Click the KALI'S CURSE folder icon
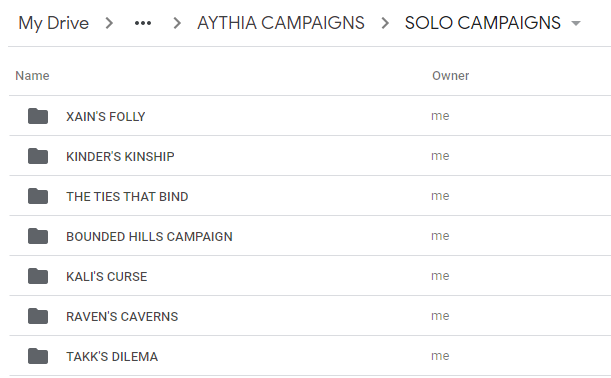Viewport: 611px width, 378px height. [38, 276]
